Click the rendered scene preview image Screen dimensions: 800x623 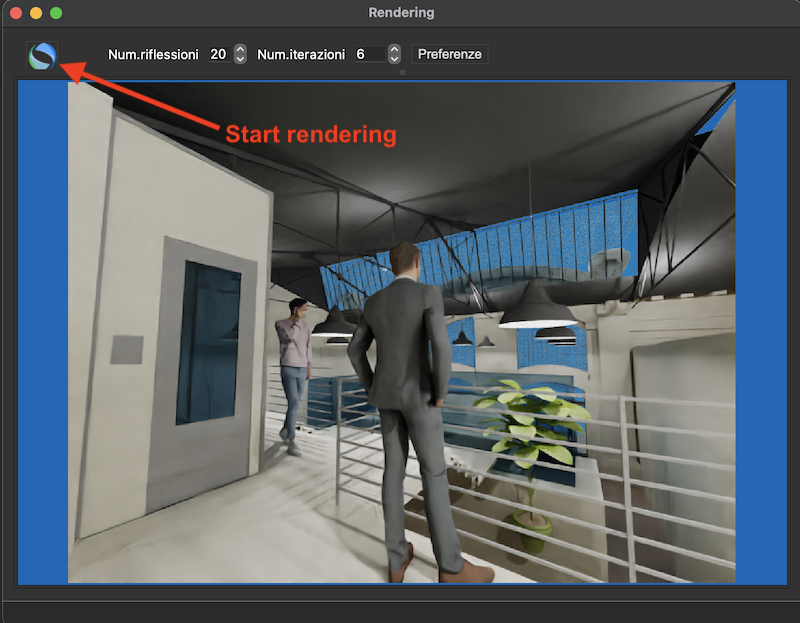[402, 332]
